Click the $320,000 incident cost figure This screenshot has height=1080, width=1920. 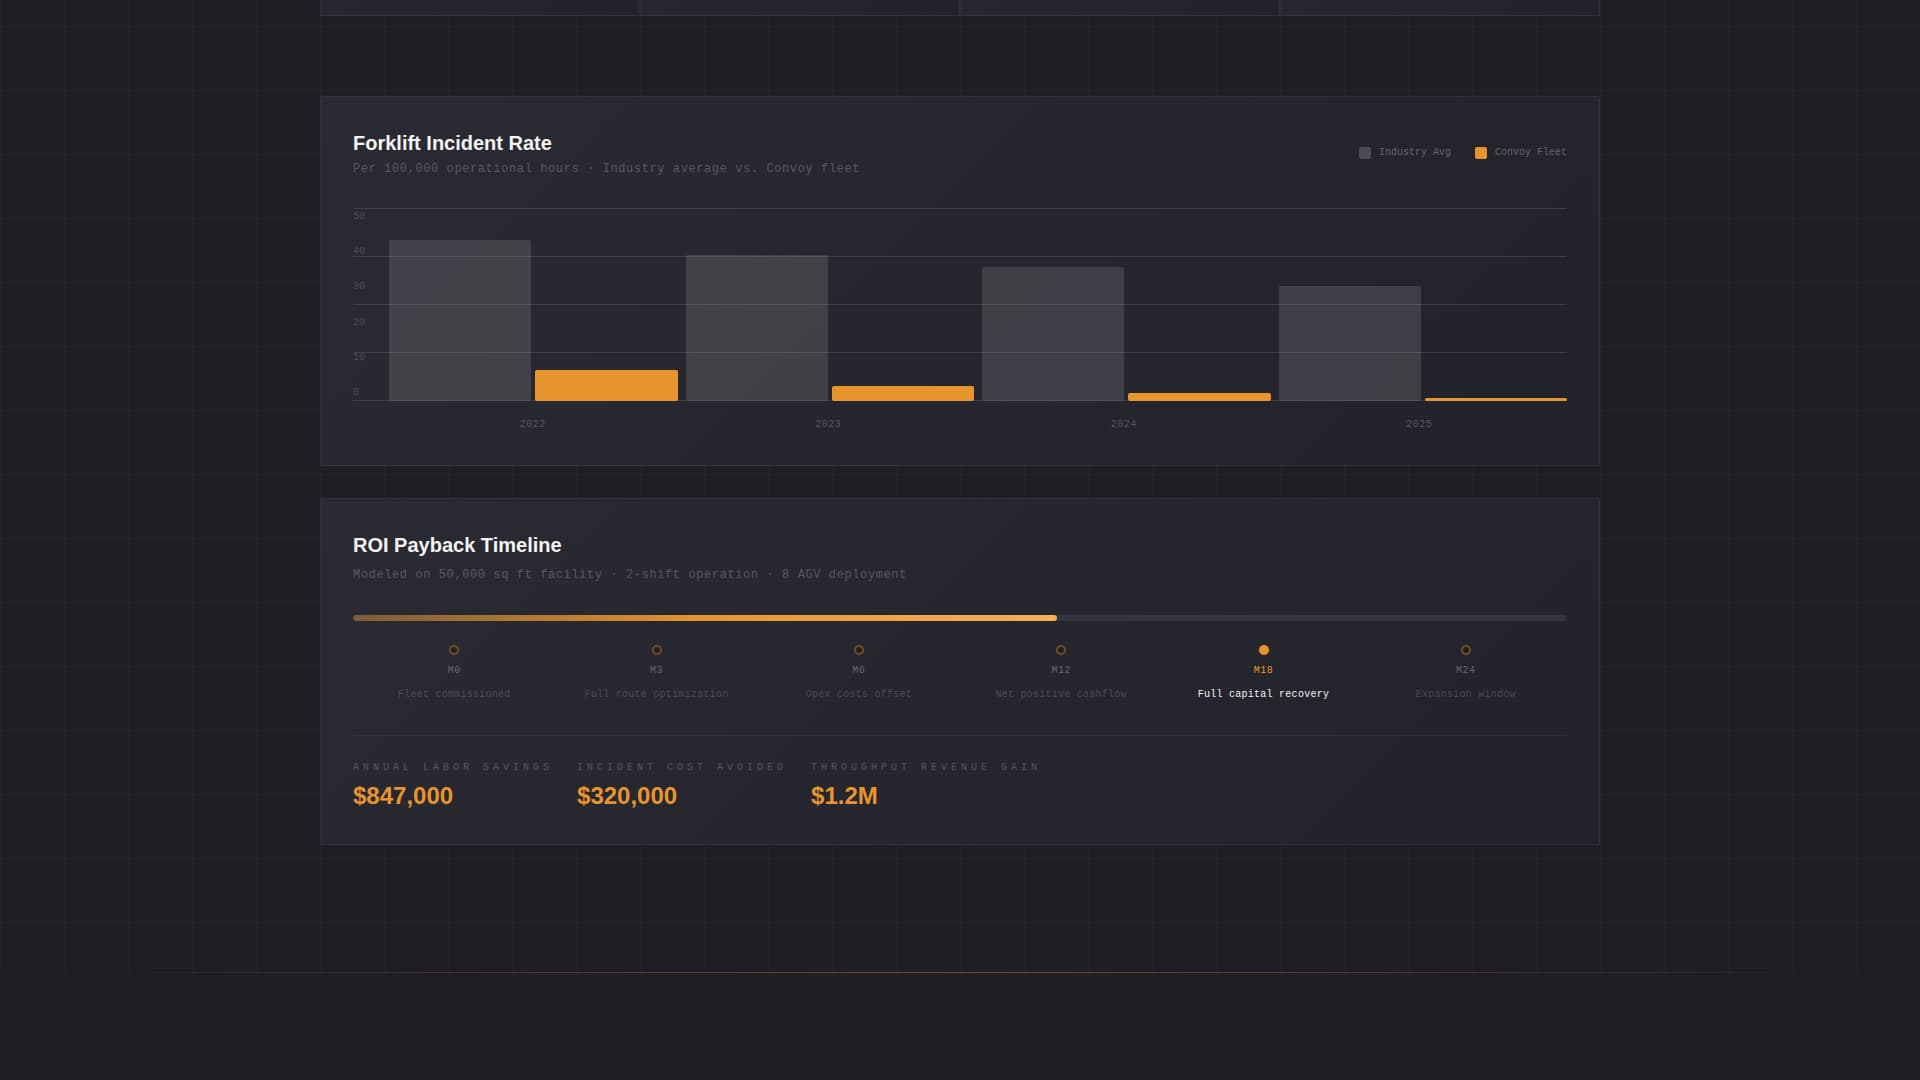tap(627, 796)
